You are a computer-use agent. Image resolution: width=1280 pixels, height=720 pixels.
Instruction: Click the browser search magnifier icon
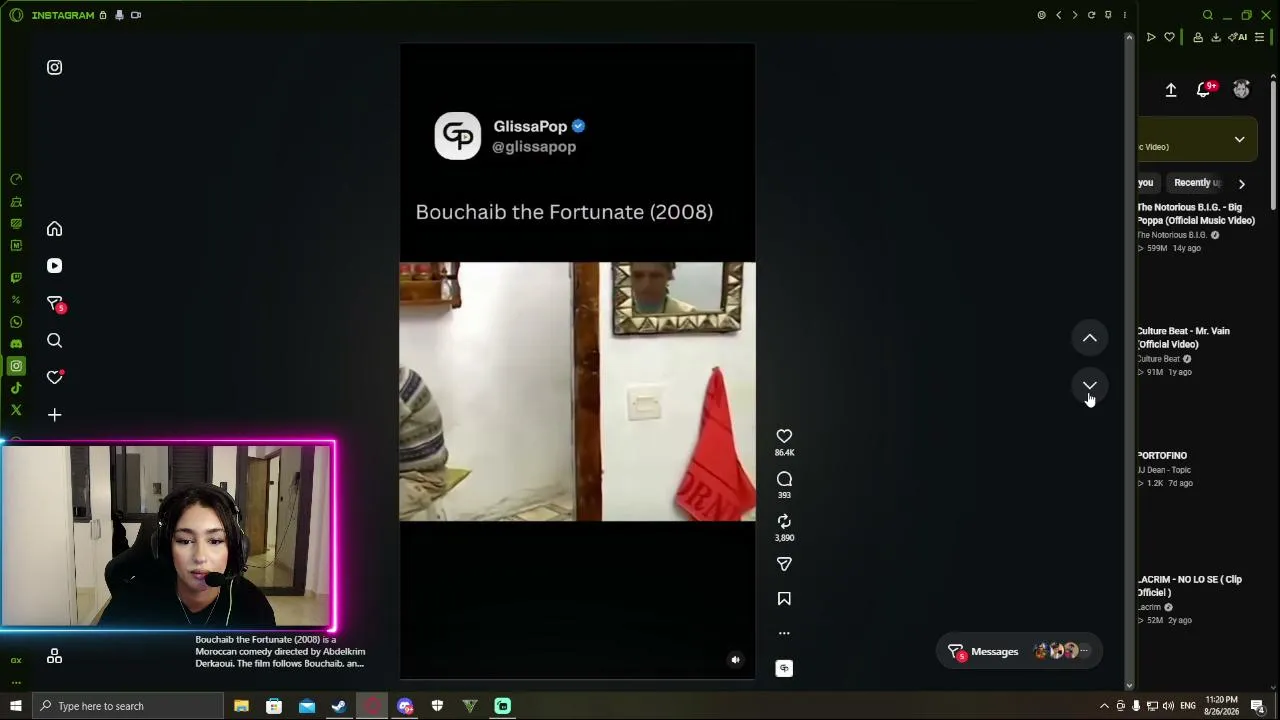[1208, 15]
